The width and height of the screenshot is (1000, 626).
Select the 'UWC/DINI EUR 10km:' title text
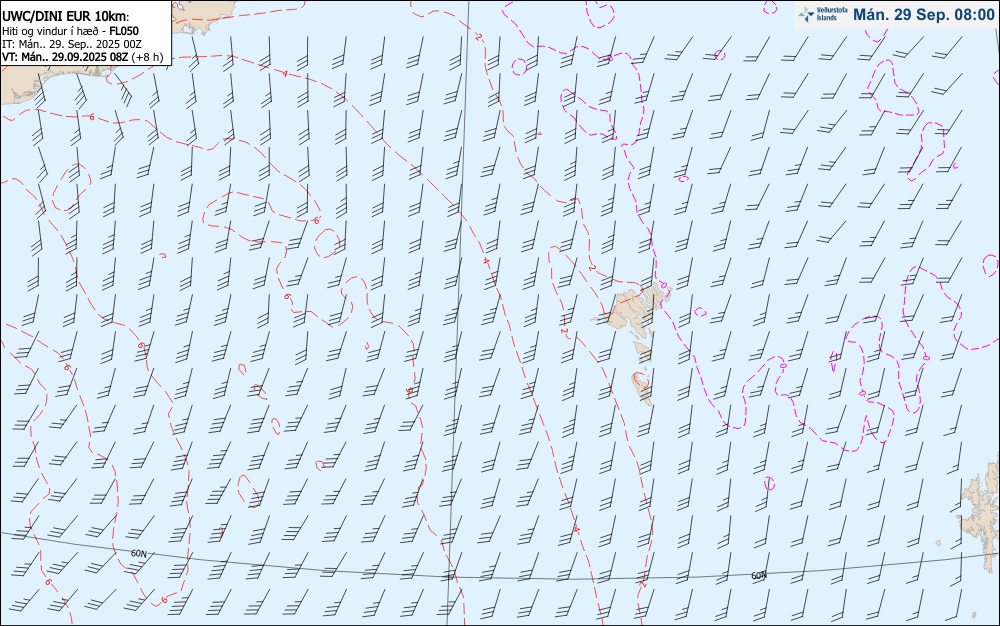66,17
